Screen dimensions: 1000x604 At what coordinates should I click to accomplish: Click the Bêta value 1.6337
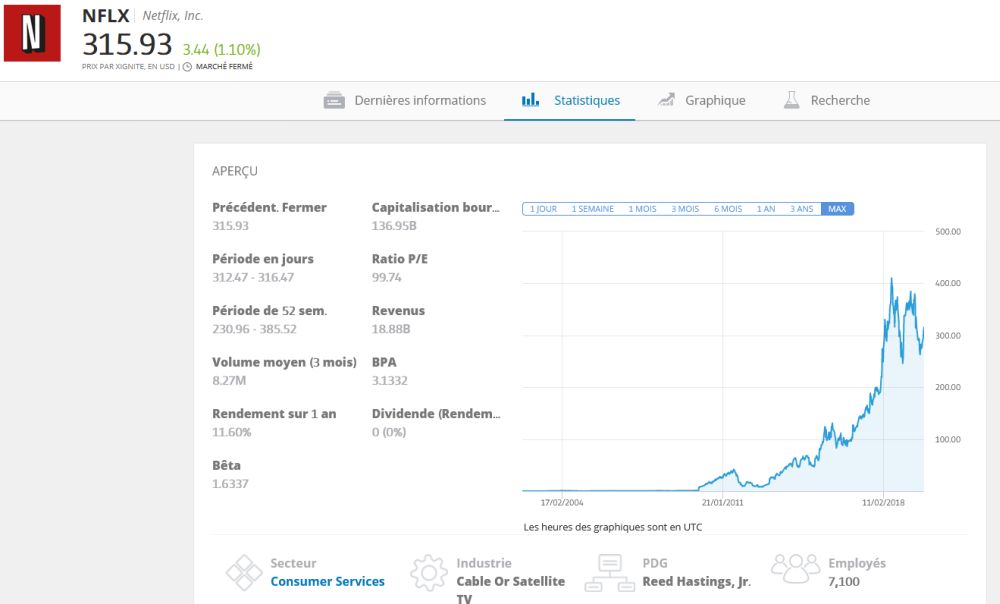pyautogui.click(x=230, y=484)
